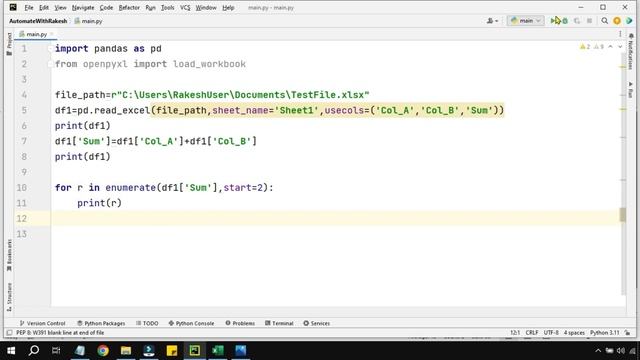Open the Tools menu
The width and height of the screenshot is (640, 360).
pos(167,8)
